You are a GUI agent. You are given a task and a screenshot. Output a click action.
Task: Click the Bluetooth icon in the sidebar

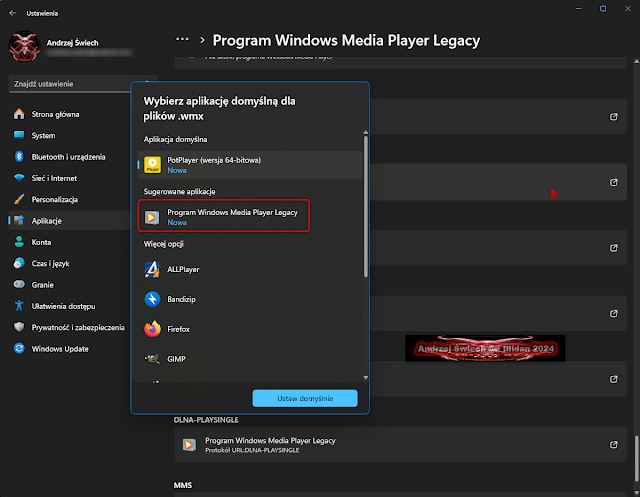(x=19, y=156)
